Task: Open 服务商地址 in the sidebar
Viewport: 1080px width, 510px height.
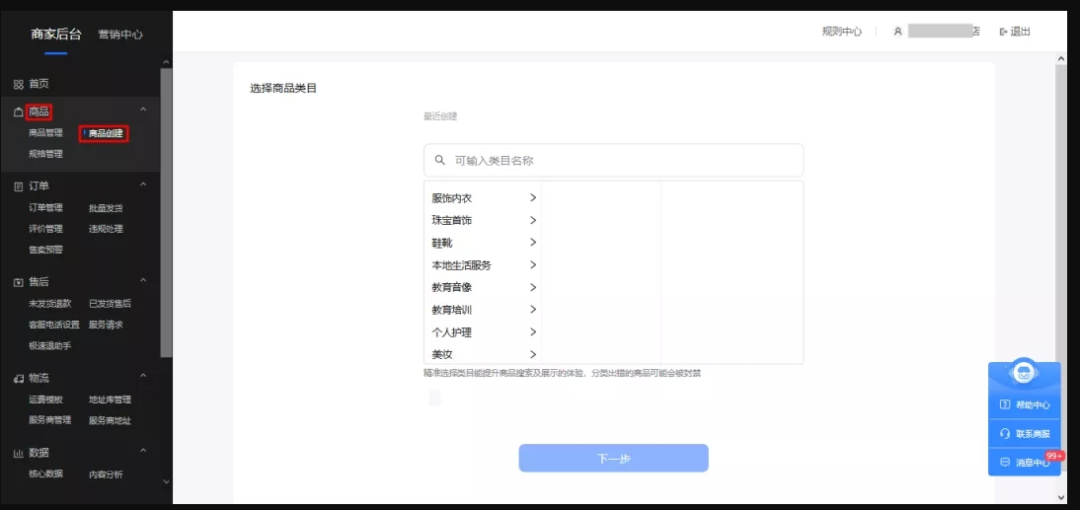Action: 110,420
